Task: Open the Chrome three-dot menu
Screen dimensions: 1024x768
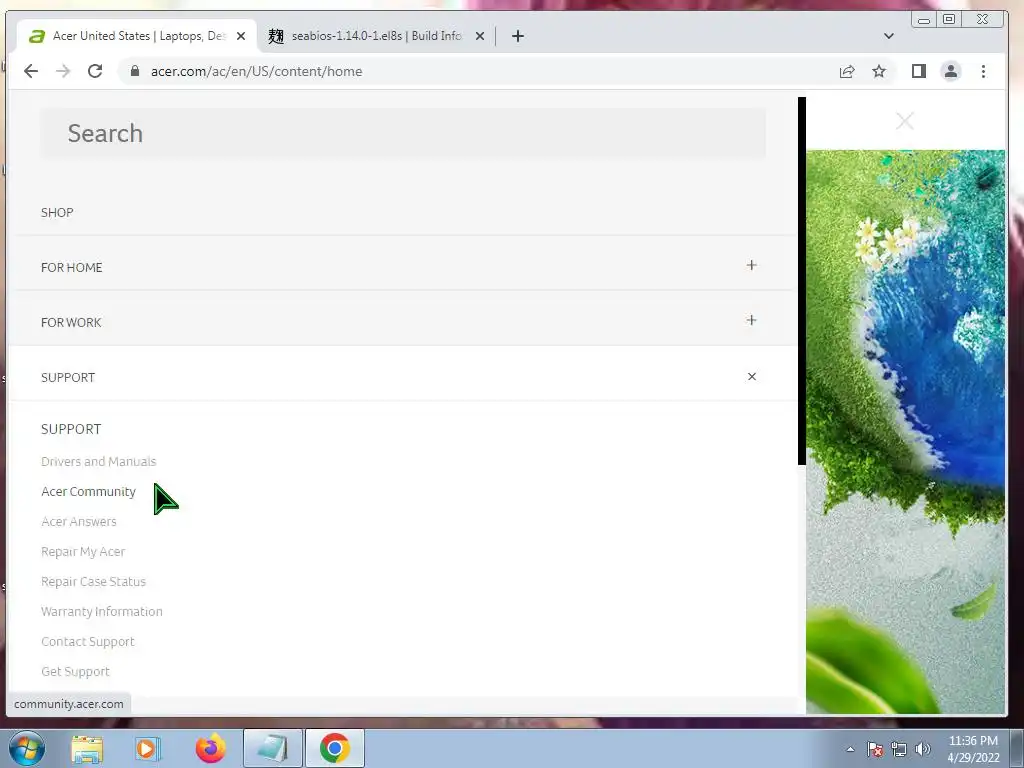Action: pyautogui.click(x=984, y=71)
